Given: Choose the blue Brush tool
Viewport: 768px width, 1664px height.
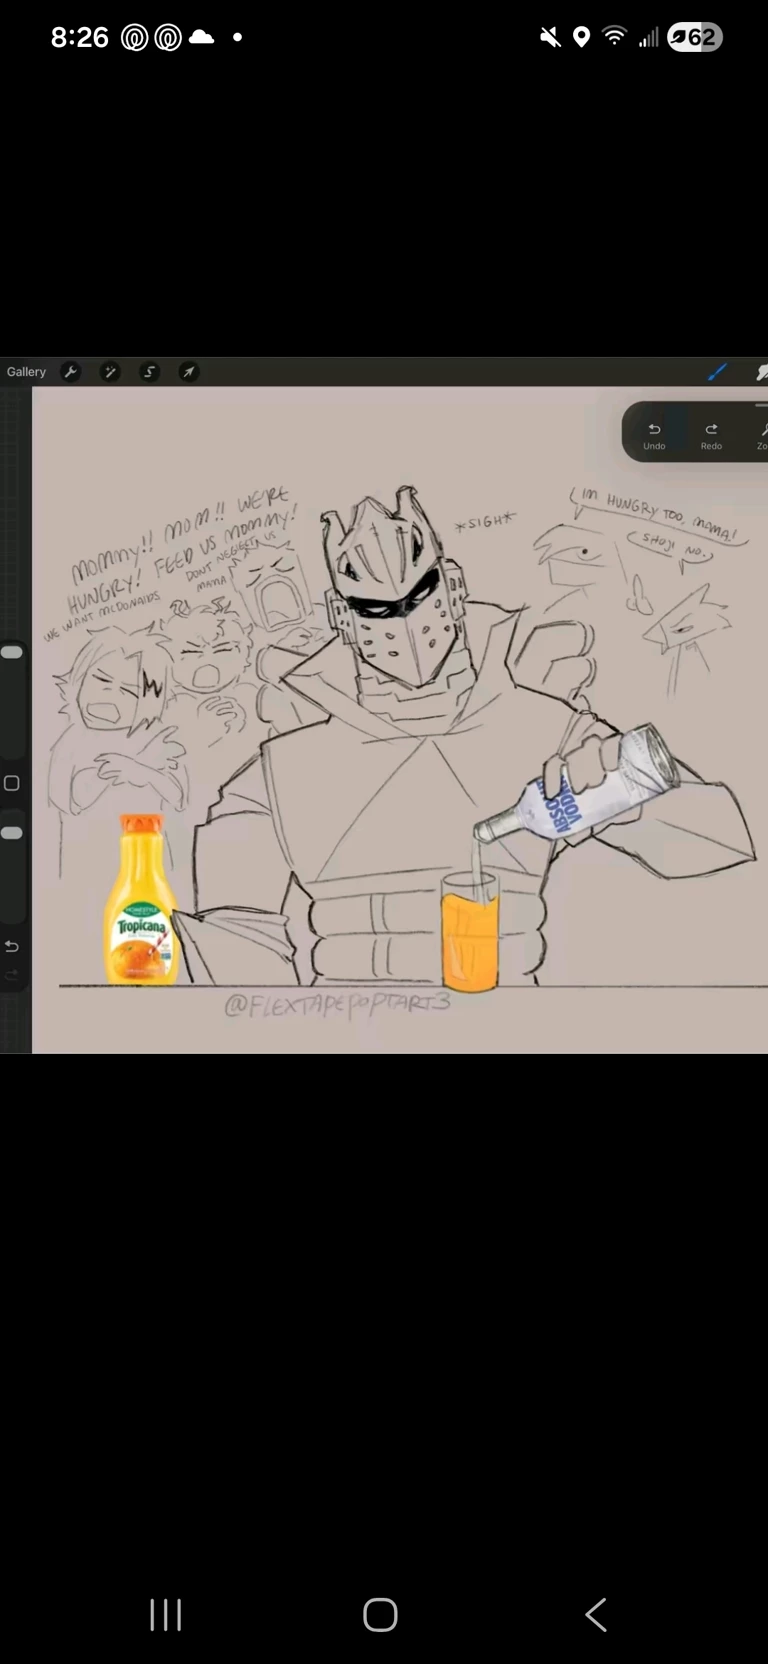Looking at the screenshot, I should (717, 372).
